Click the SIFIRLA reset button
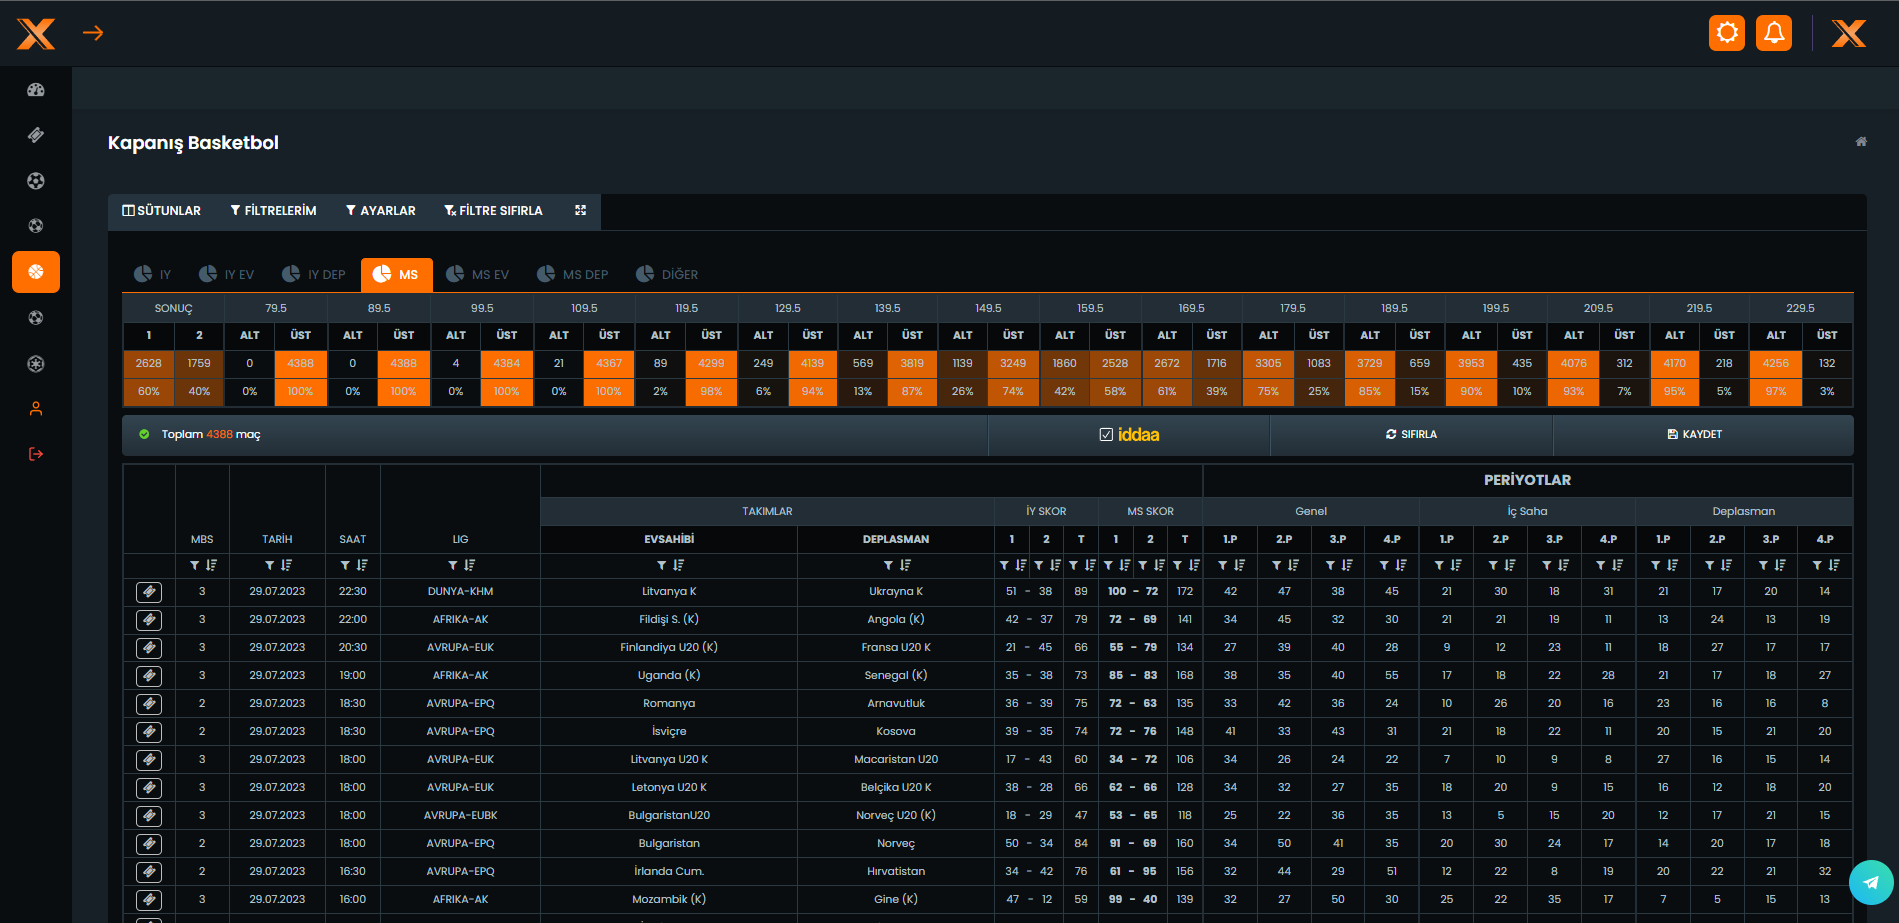 pyautogui.click(x=1411, y=435)
